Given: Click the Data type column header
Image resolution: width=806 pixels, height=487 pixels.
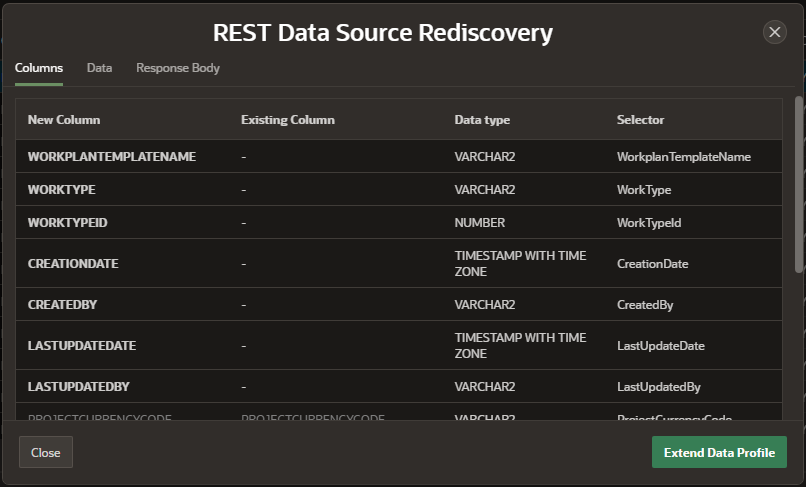Looking at the screenshot, I should 482,120.
